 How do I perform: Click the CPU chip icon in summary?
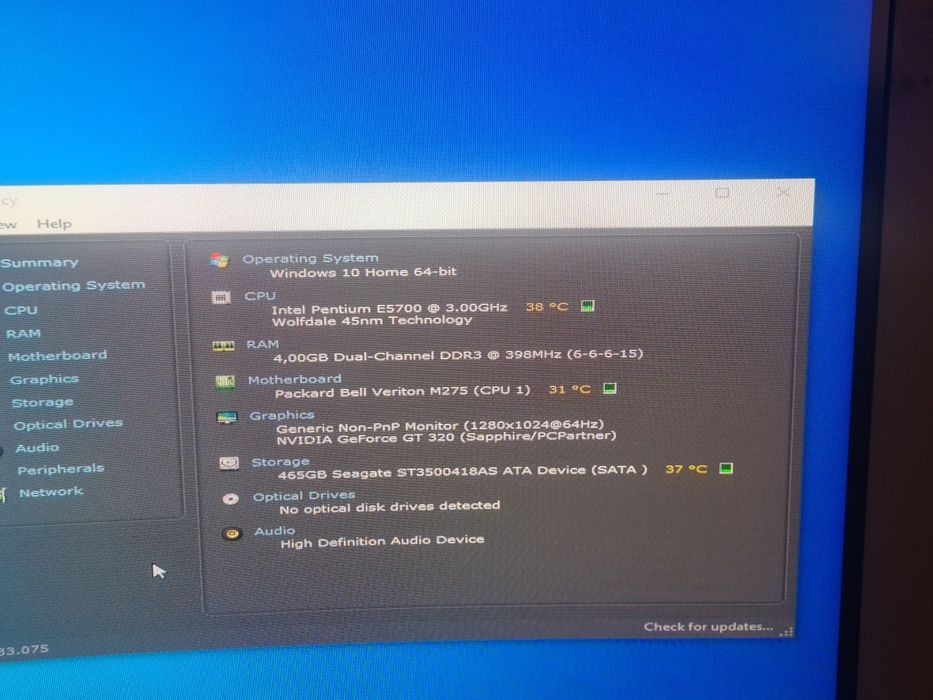pos(221,297)
